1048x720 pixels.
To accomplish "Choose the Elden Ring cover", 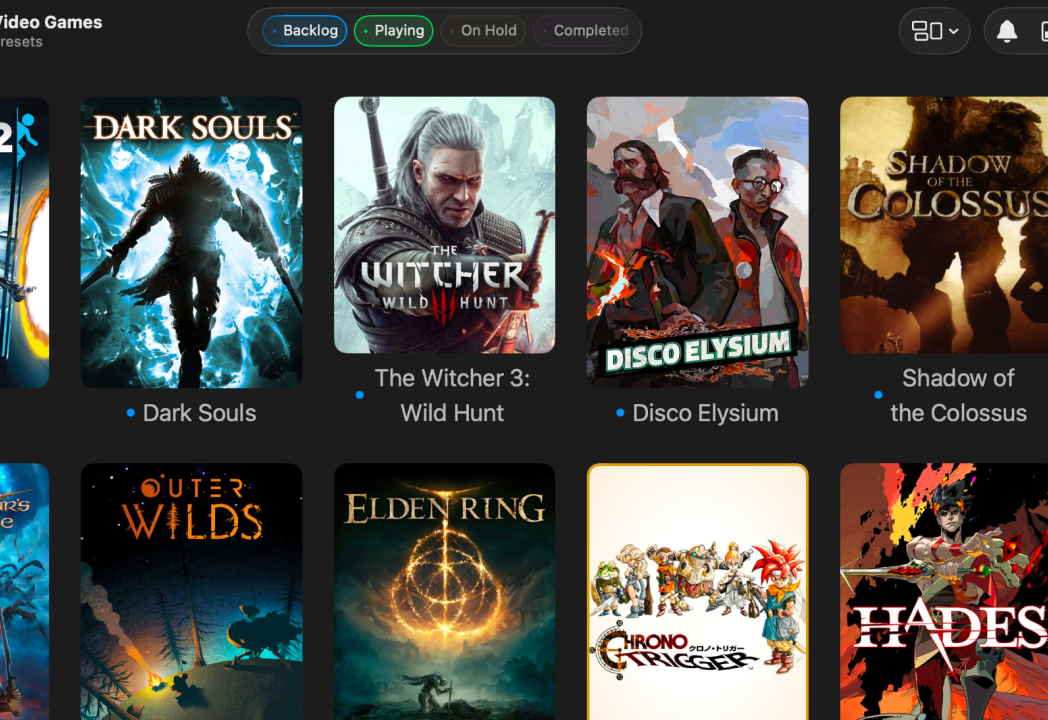I will (x=444, y=592).
